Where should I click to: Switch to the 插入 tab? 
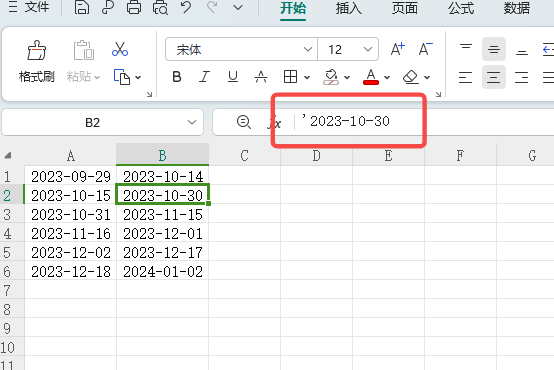(x=349, y=8)
